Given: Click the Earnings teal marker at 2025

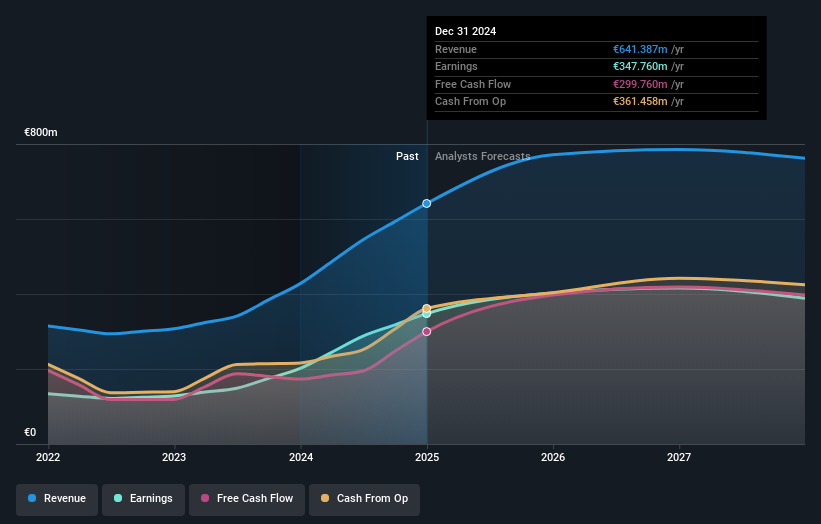Looking at the screenshot, I should click(x=427, y=314).
